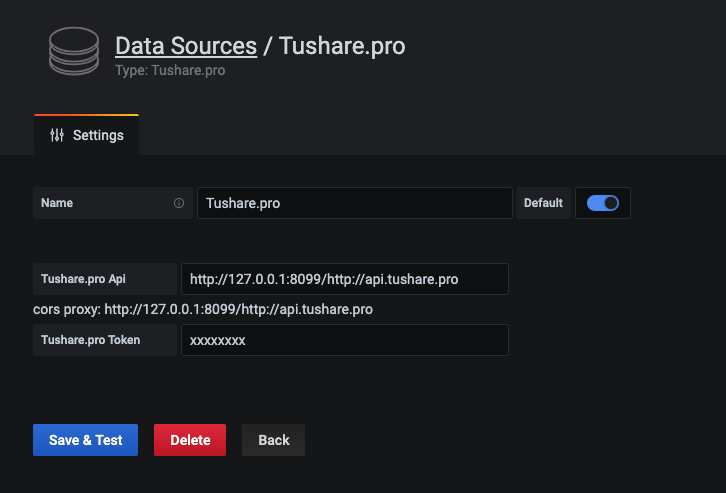The height and width of the screenshot is (493, 726).
Task: Click the red Delete button
Action: pos(190,440)
